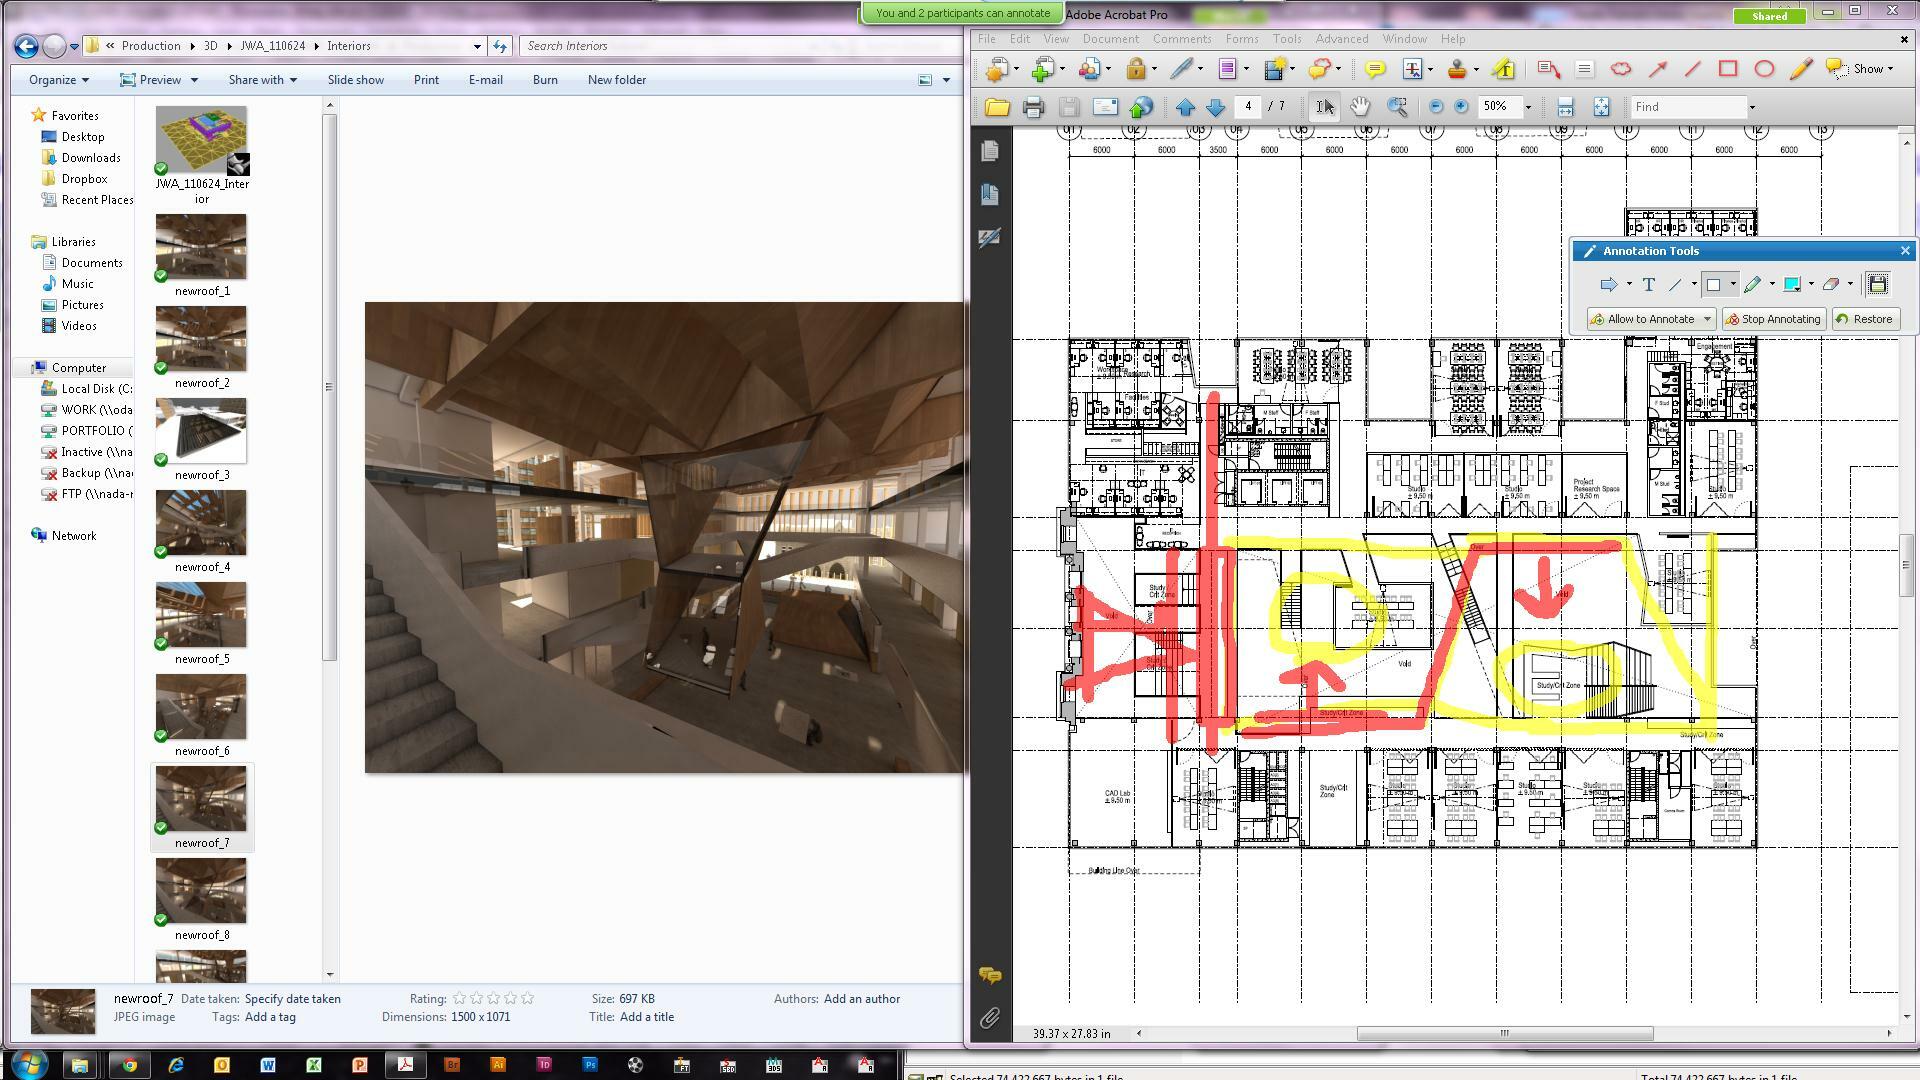Open the Window menu in Acrobat
The image size is (1920, 1080).
[1404, 39]
